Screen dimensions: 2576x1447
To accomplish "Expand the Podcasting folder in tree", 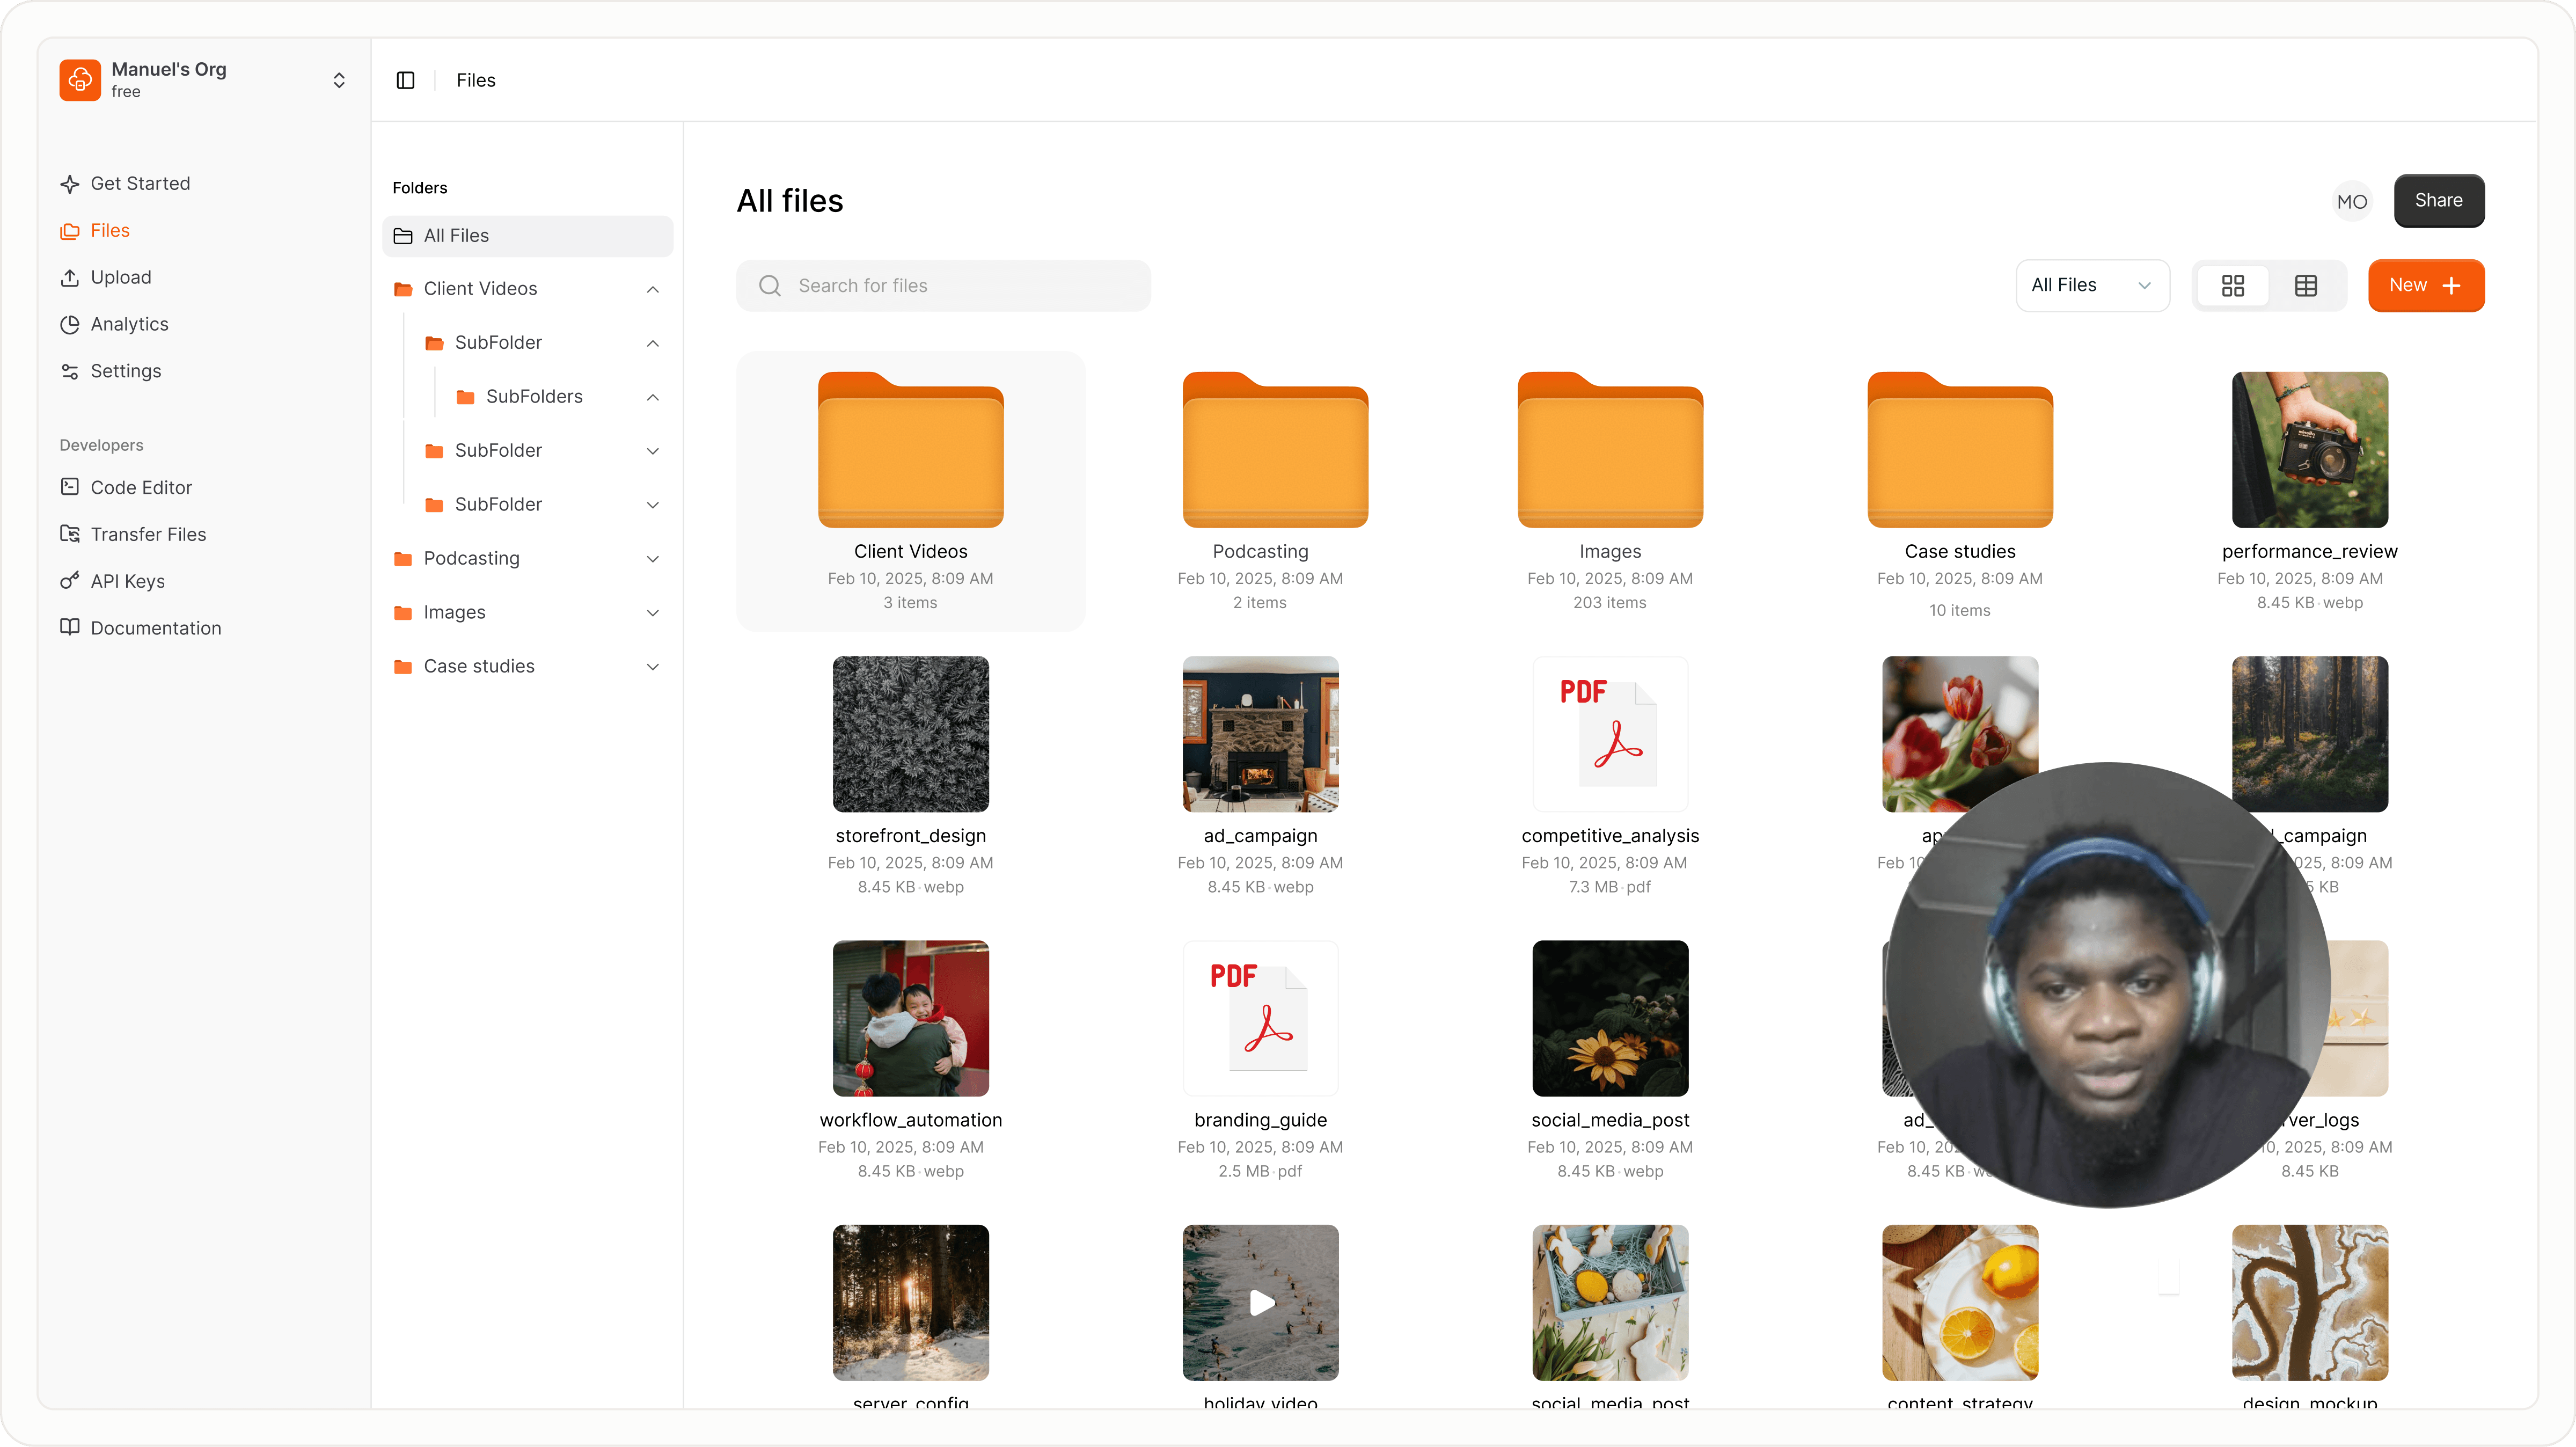I will tap(652, 559).
